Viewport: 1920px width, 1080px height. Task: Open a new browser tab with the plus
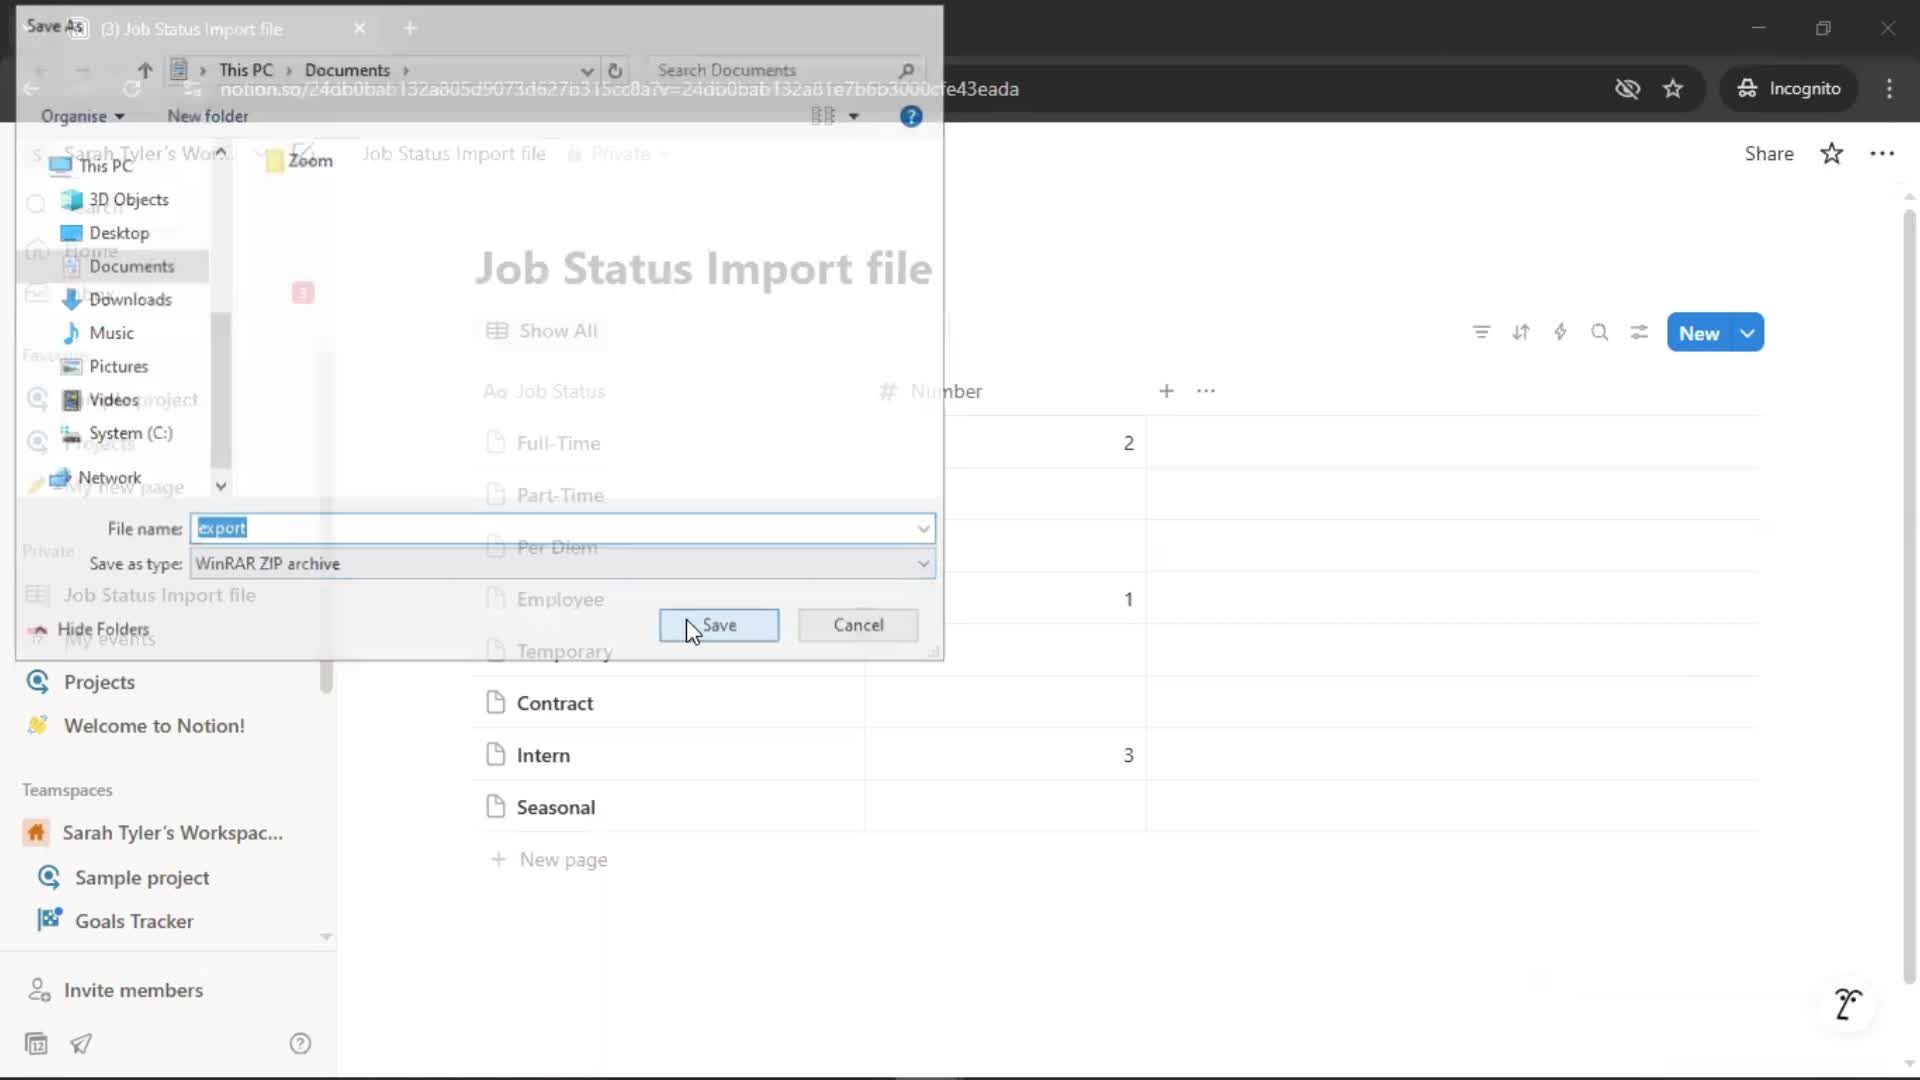[x=410, y=28]
